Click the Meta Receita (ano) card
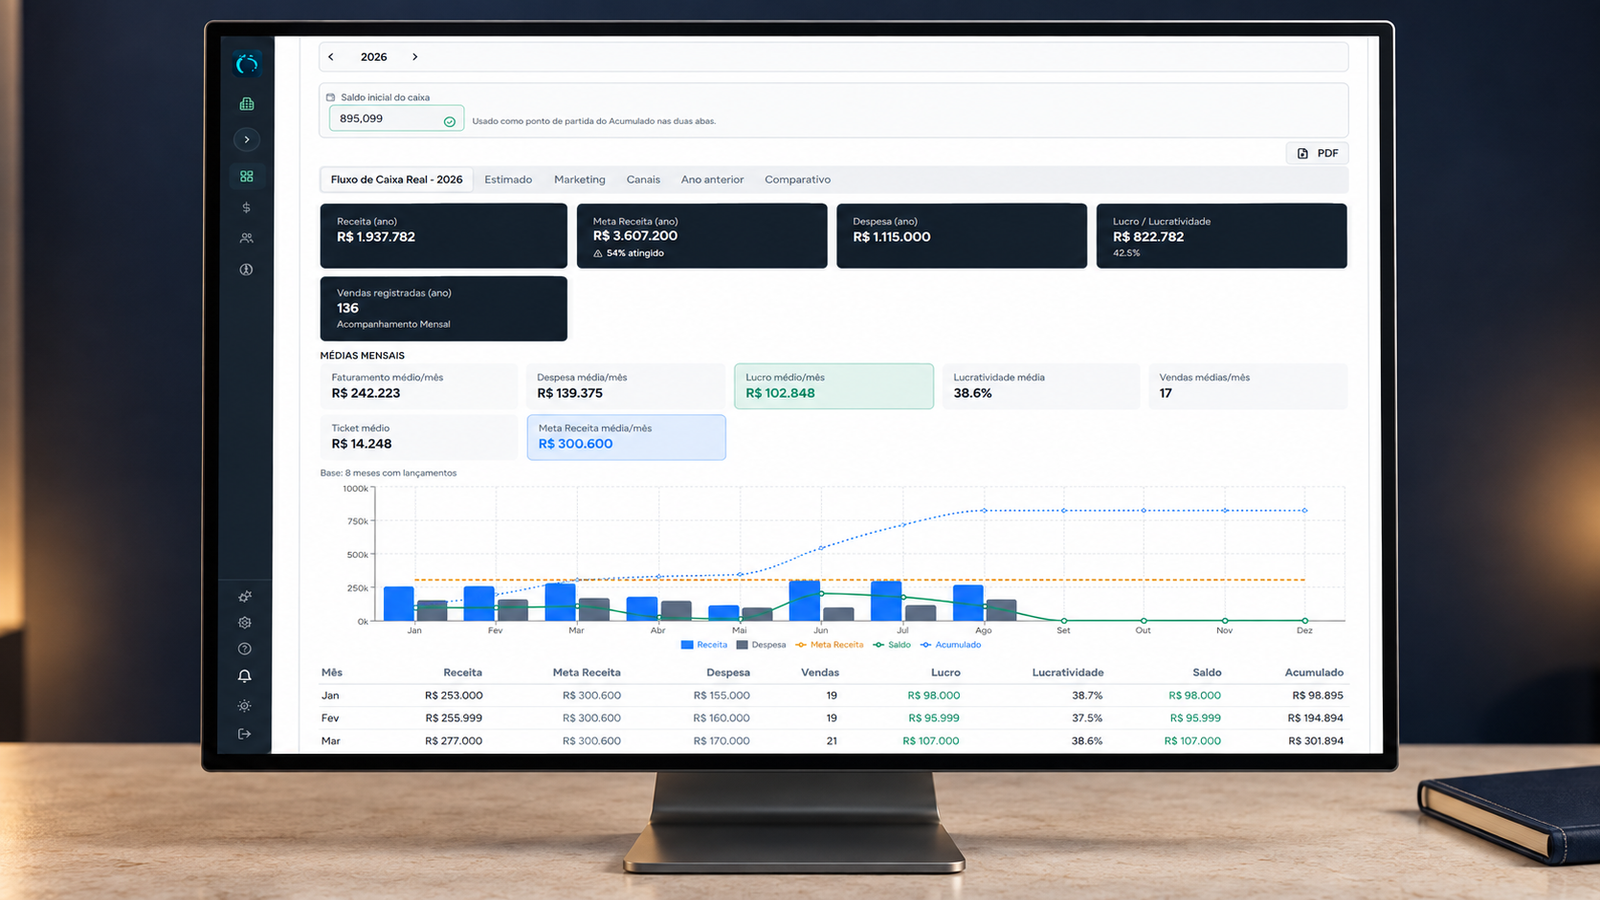This screenshot has width=1600, height=900. [702, 236]
